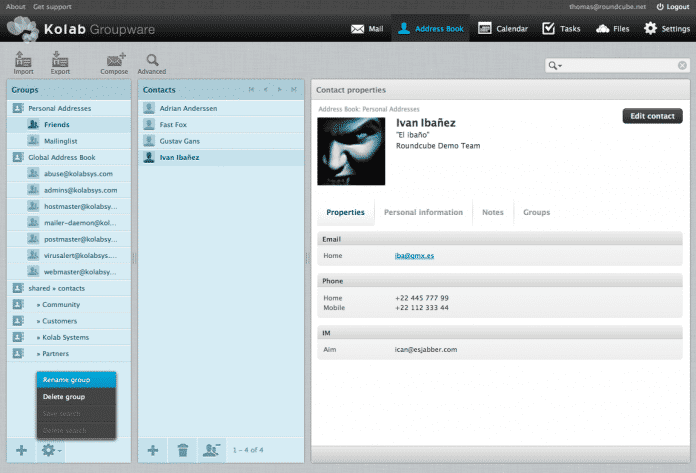This screenshot has width=696, height=473.
Task: Click in the contact search field
Action: (x=625, y=65)
